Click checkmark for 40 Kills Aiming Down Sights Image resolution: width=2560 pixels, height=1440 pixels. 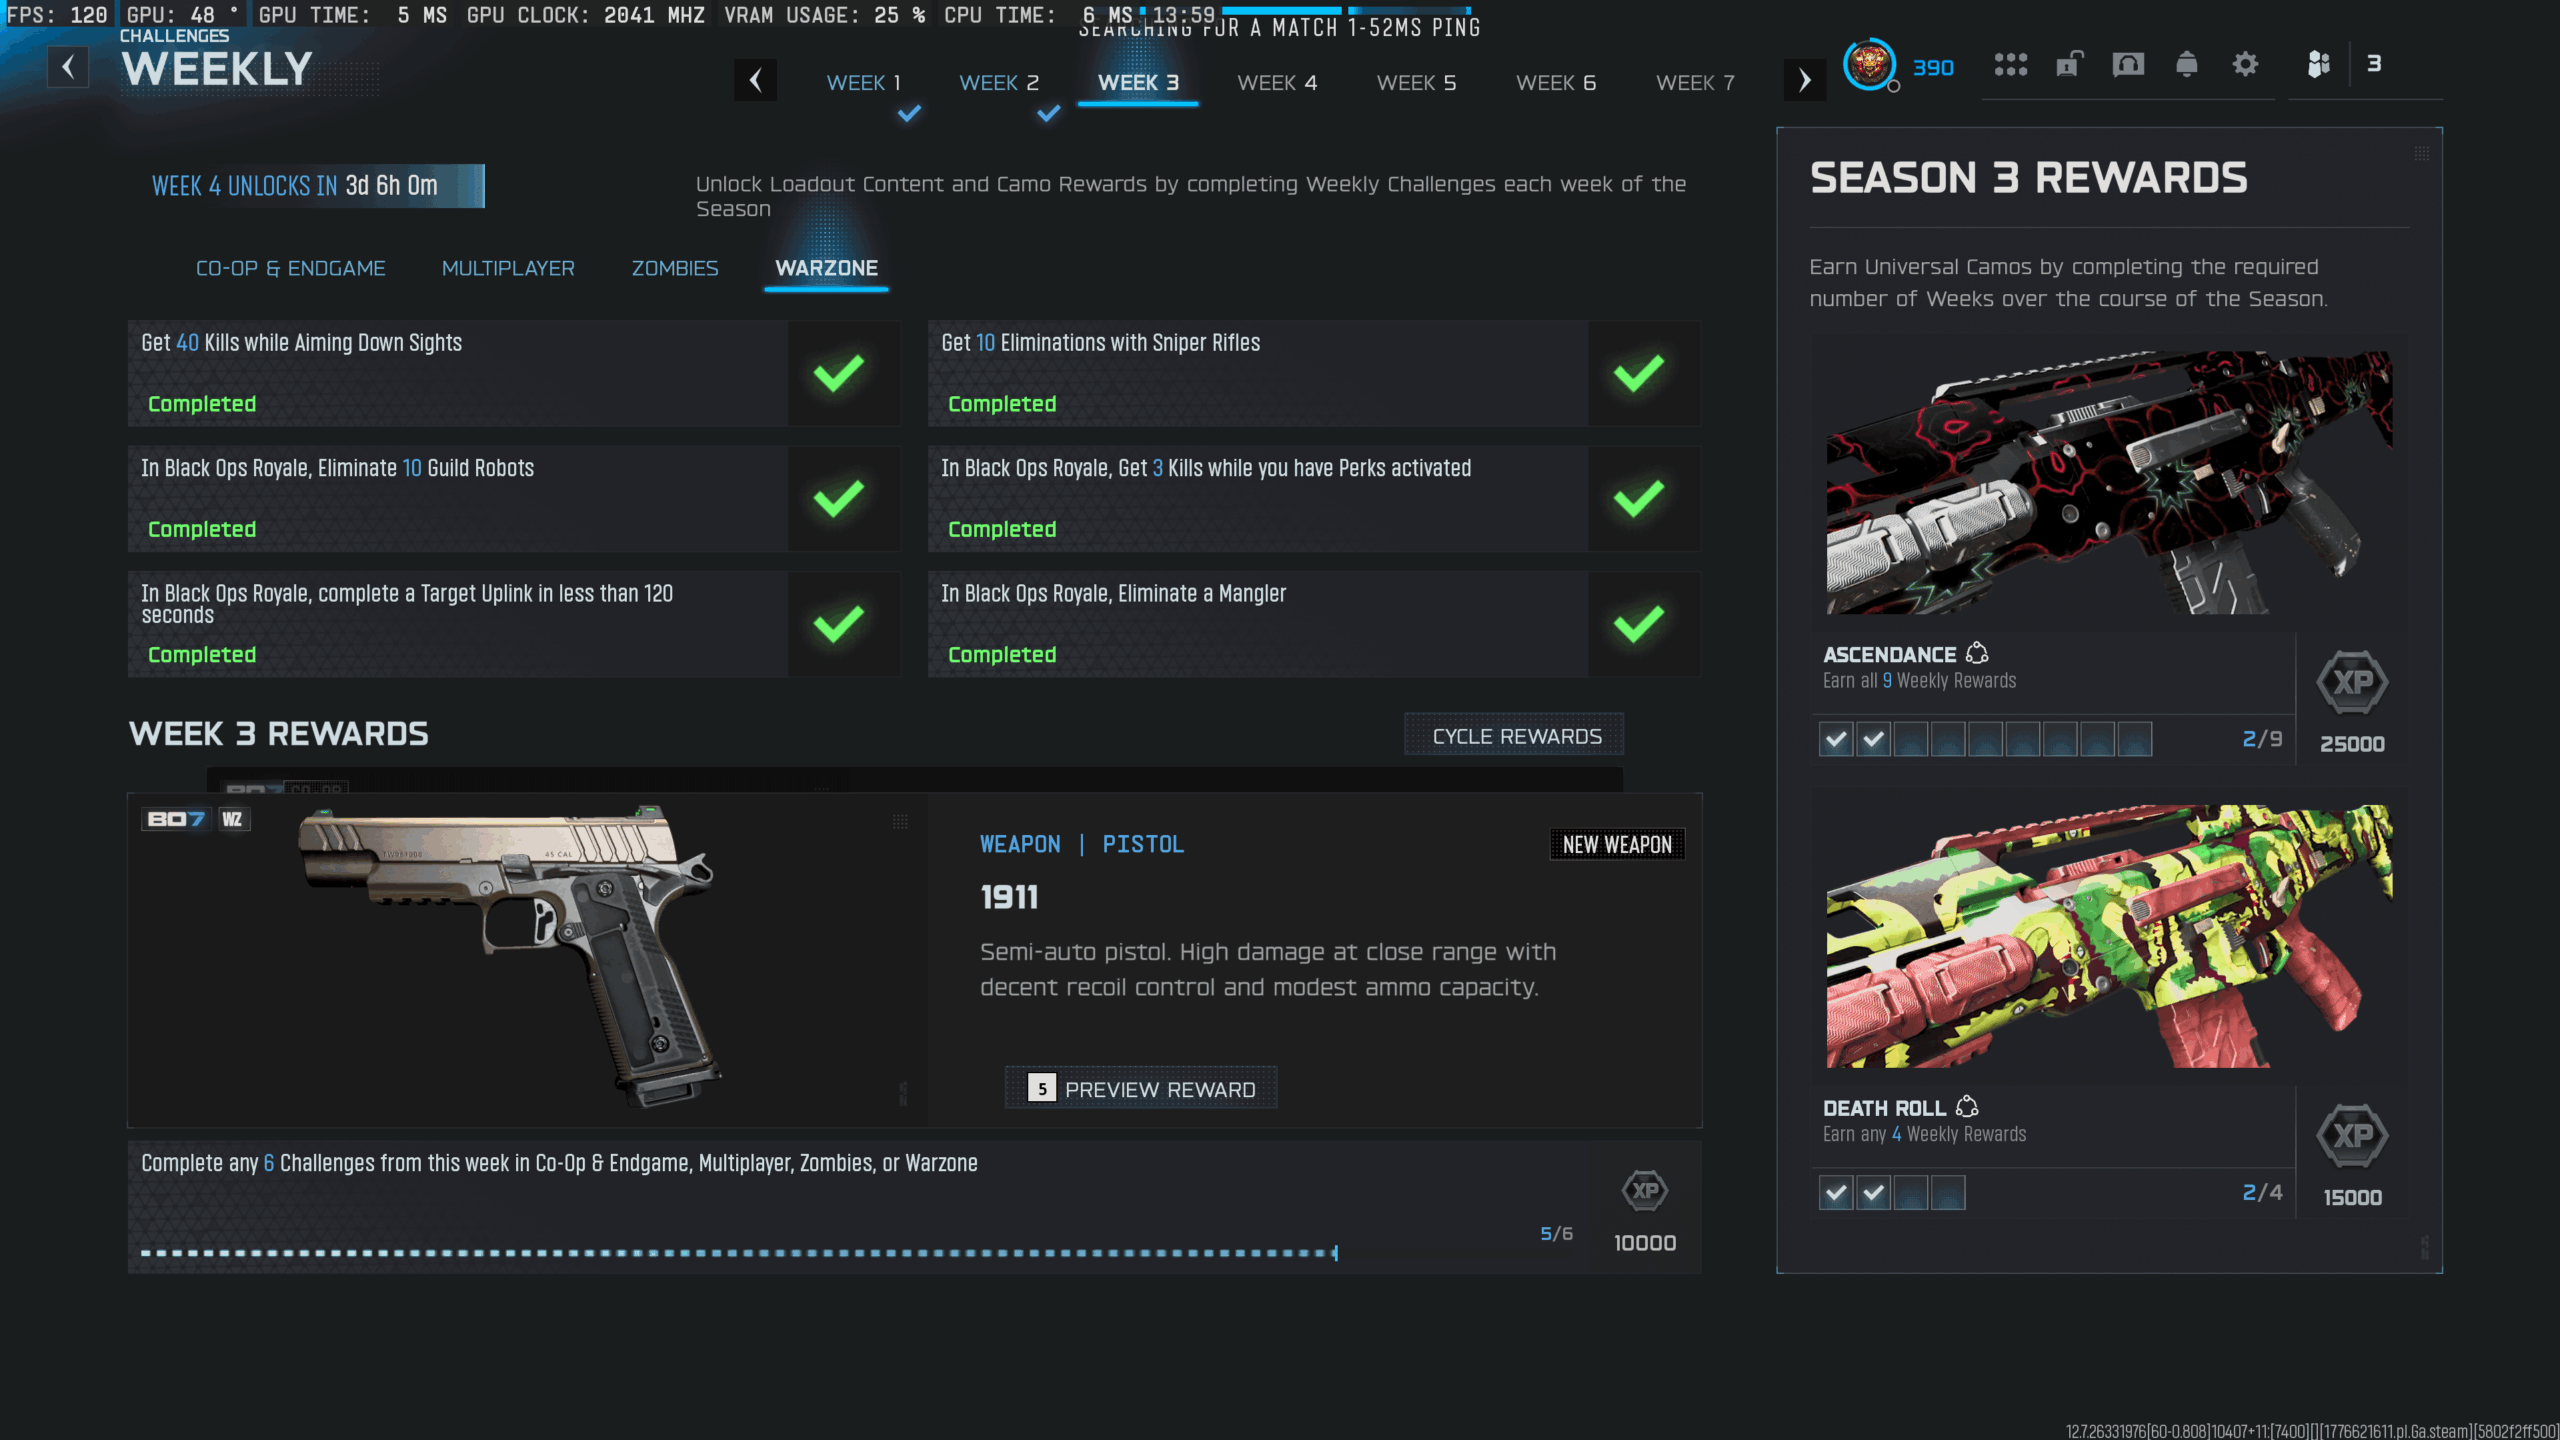(x=838, y=373)
